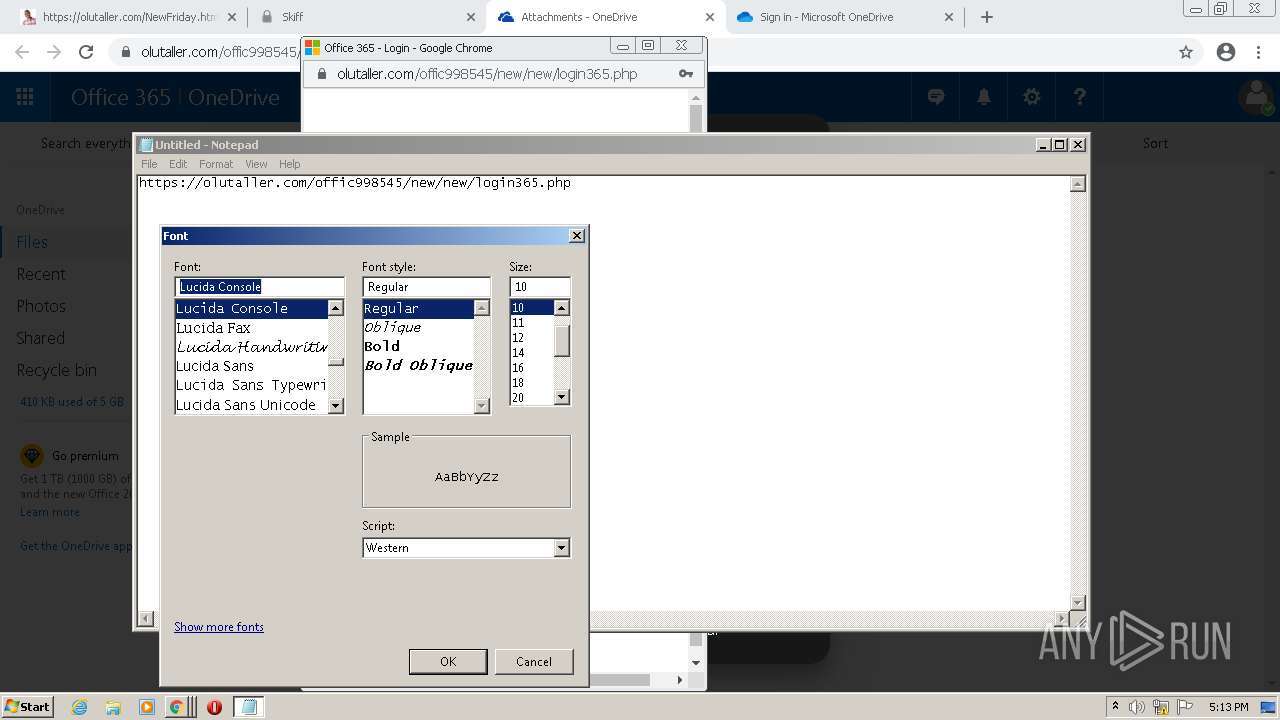Screen dimensions: 1280x720
Task: Confirm the font dialog with OK
Action: (x=448, y=661)
